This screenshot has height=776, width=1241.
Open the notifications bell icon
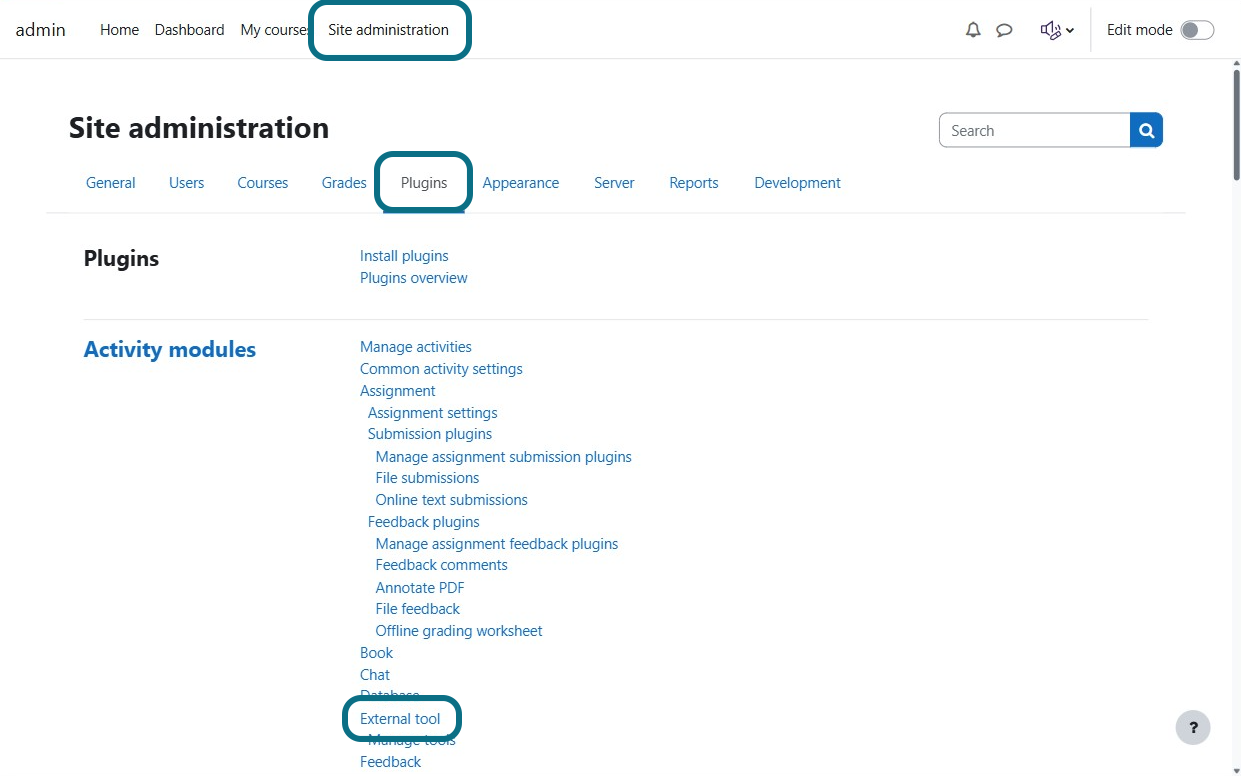(x=973, y=30)
